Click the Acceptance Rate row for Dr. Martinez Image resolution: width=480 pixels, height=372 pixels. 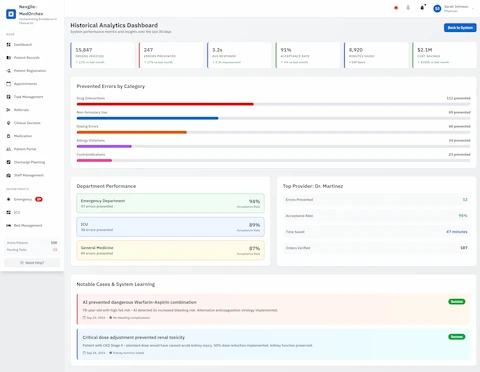376,216
